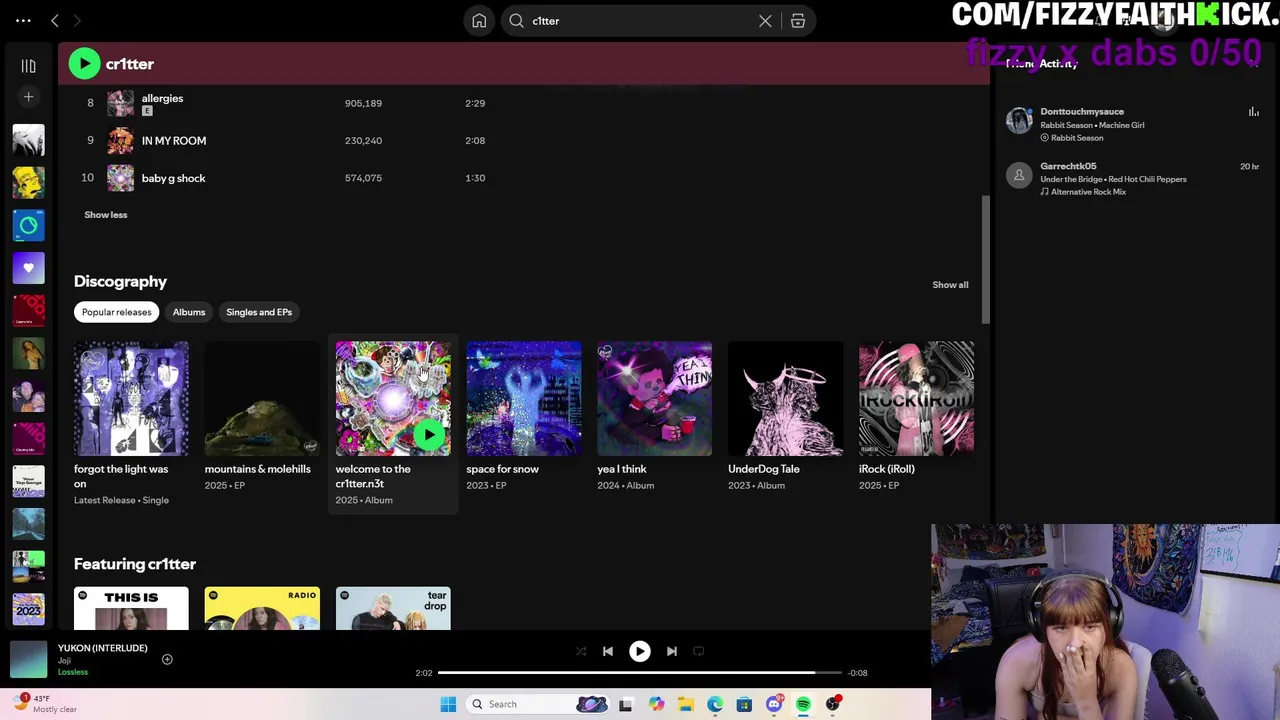
Task: Open welcome to the cr1tter.n3t title link
Action: pyautogui.click(x=373, y=476)
